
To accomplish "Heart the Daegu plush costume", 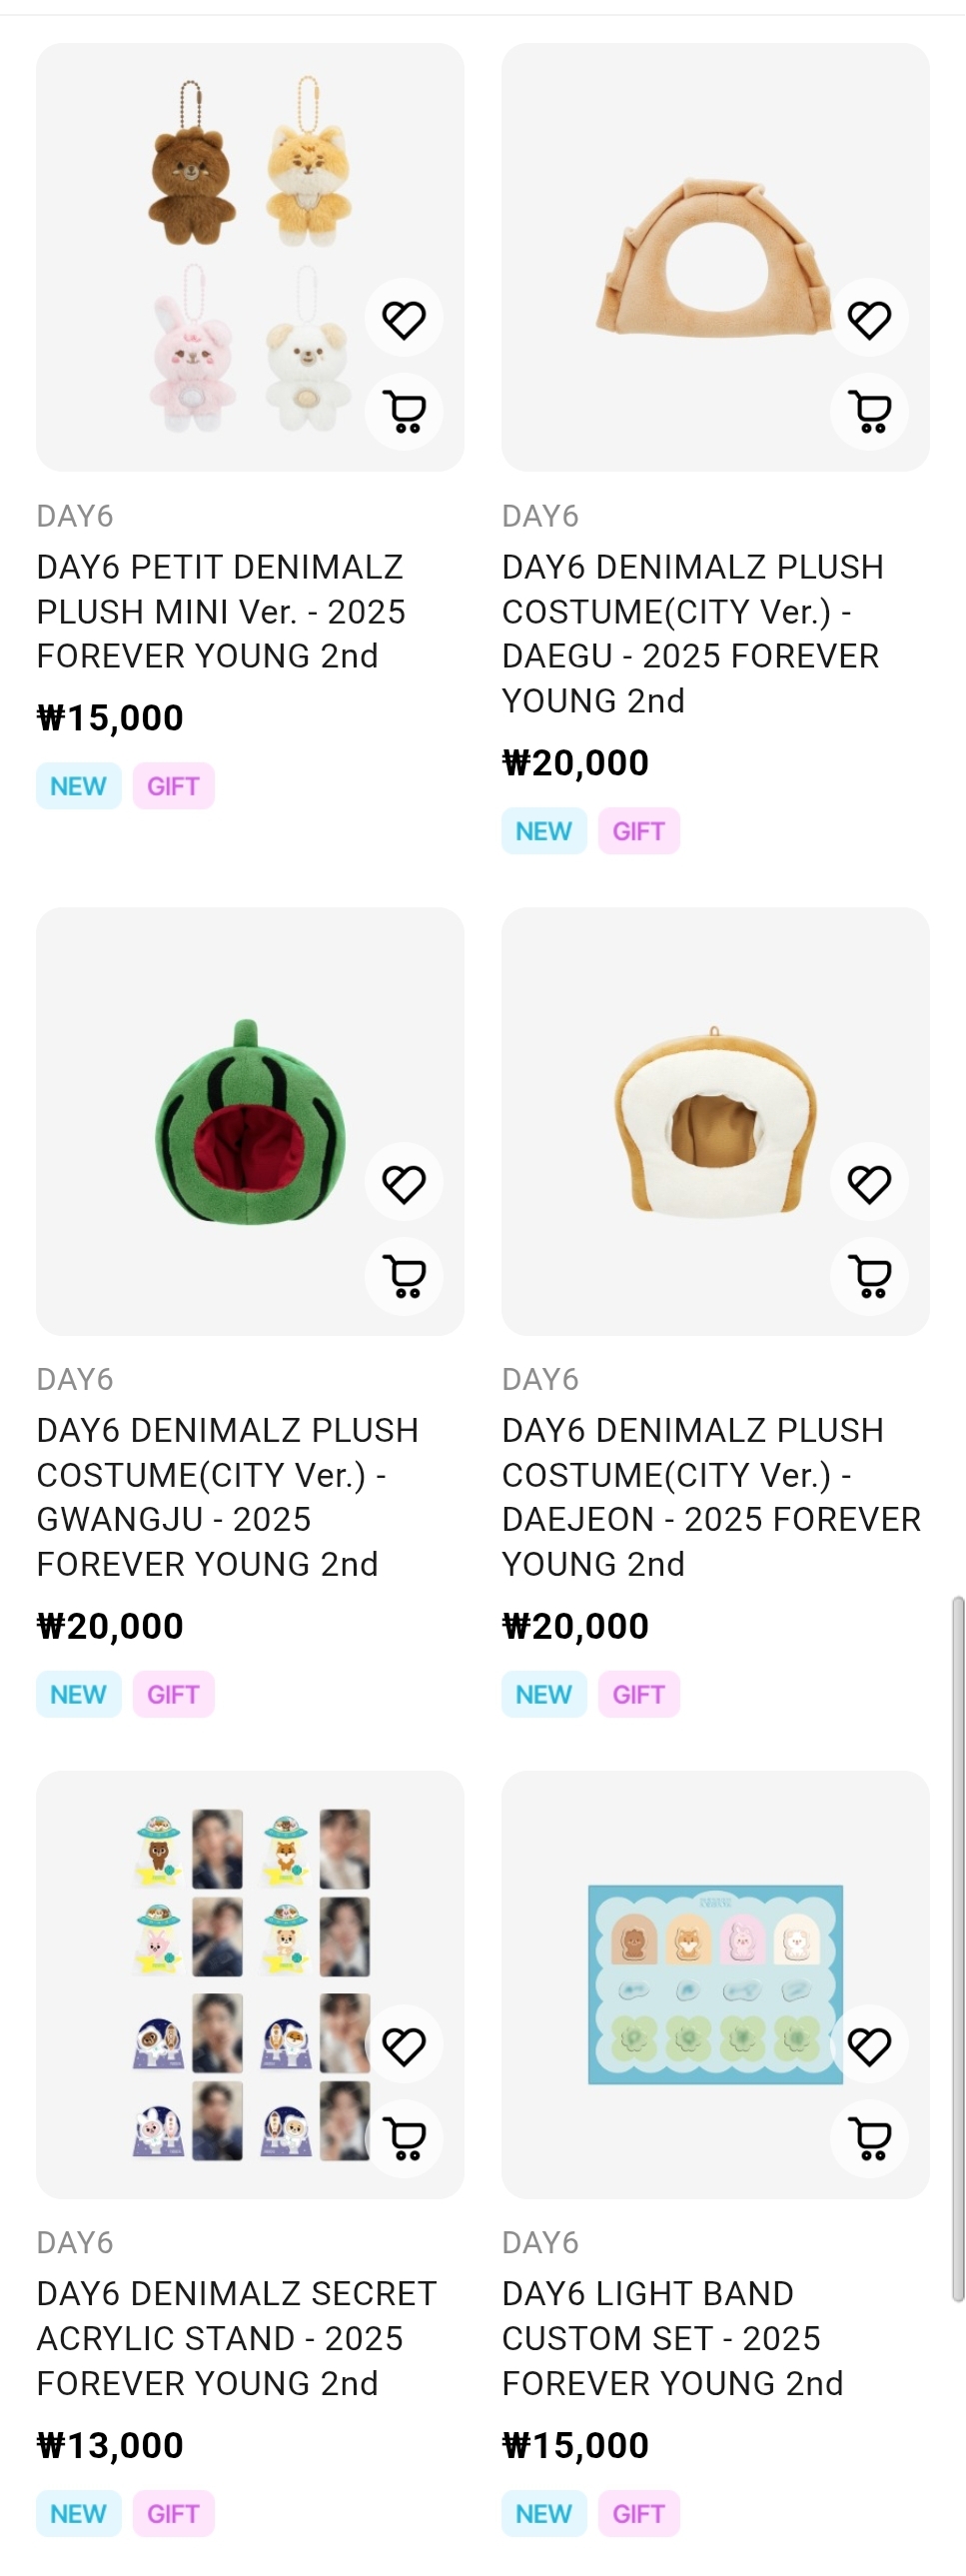I will [x=869, y=319].
